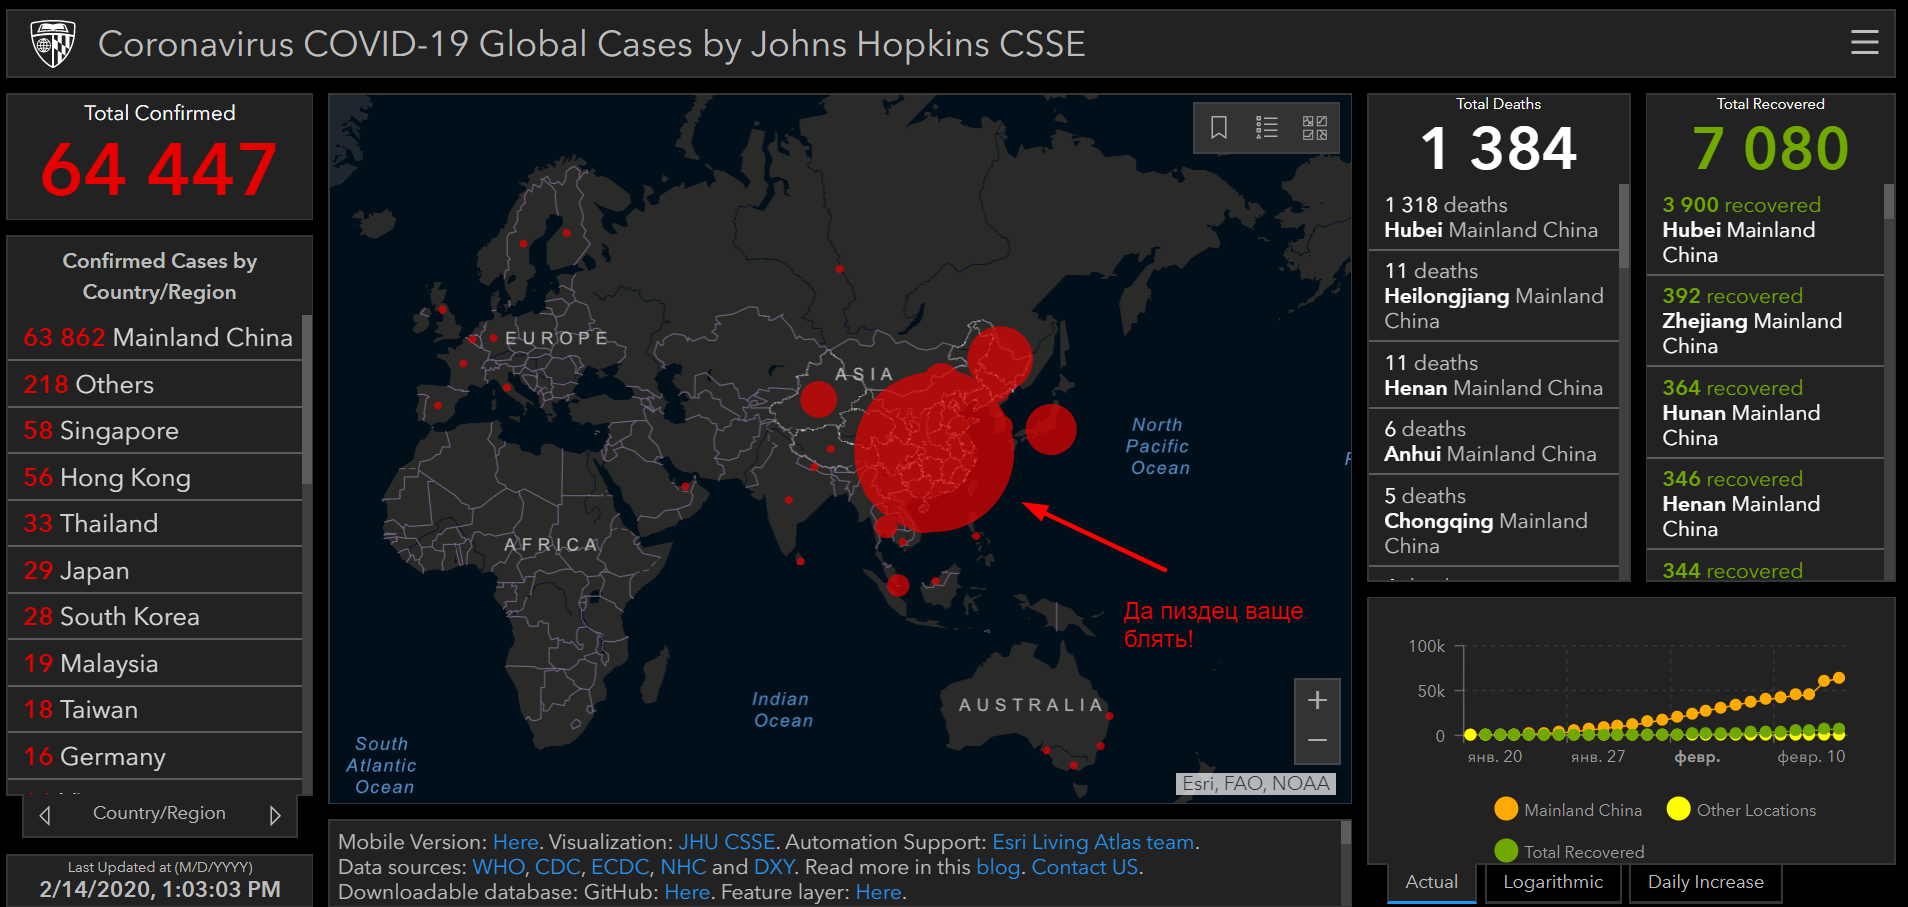The width and height of the screenshot is (1908, 907).
Task: Select the 29 Japan row
Action: pos(155,570)
